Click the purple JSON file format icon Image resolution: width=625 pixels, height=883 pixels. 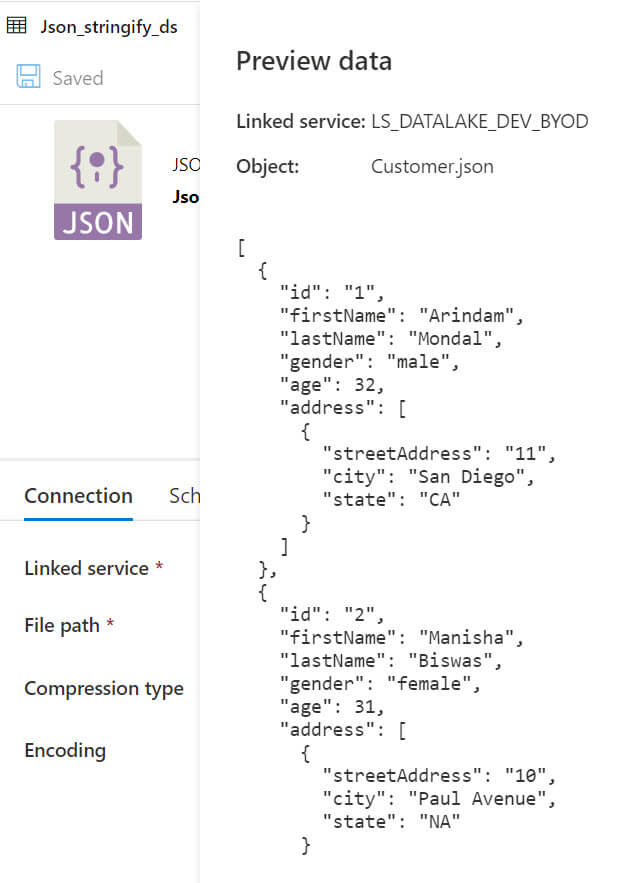click(98, 181)
